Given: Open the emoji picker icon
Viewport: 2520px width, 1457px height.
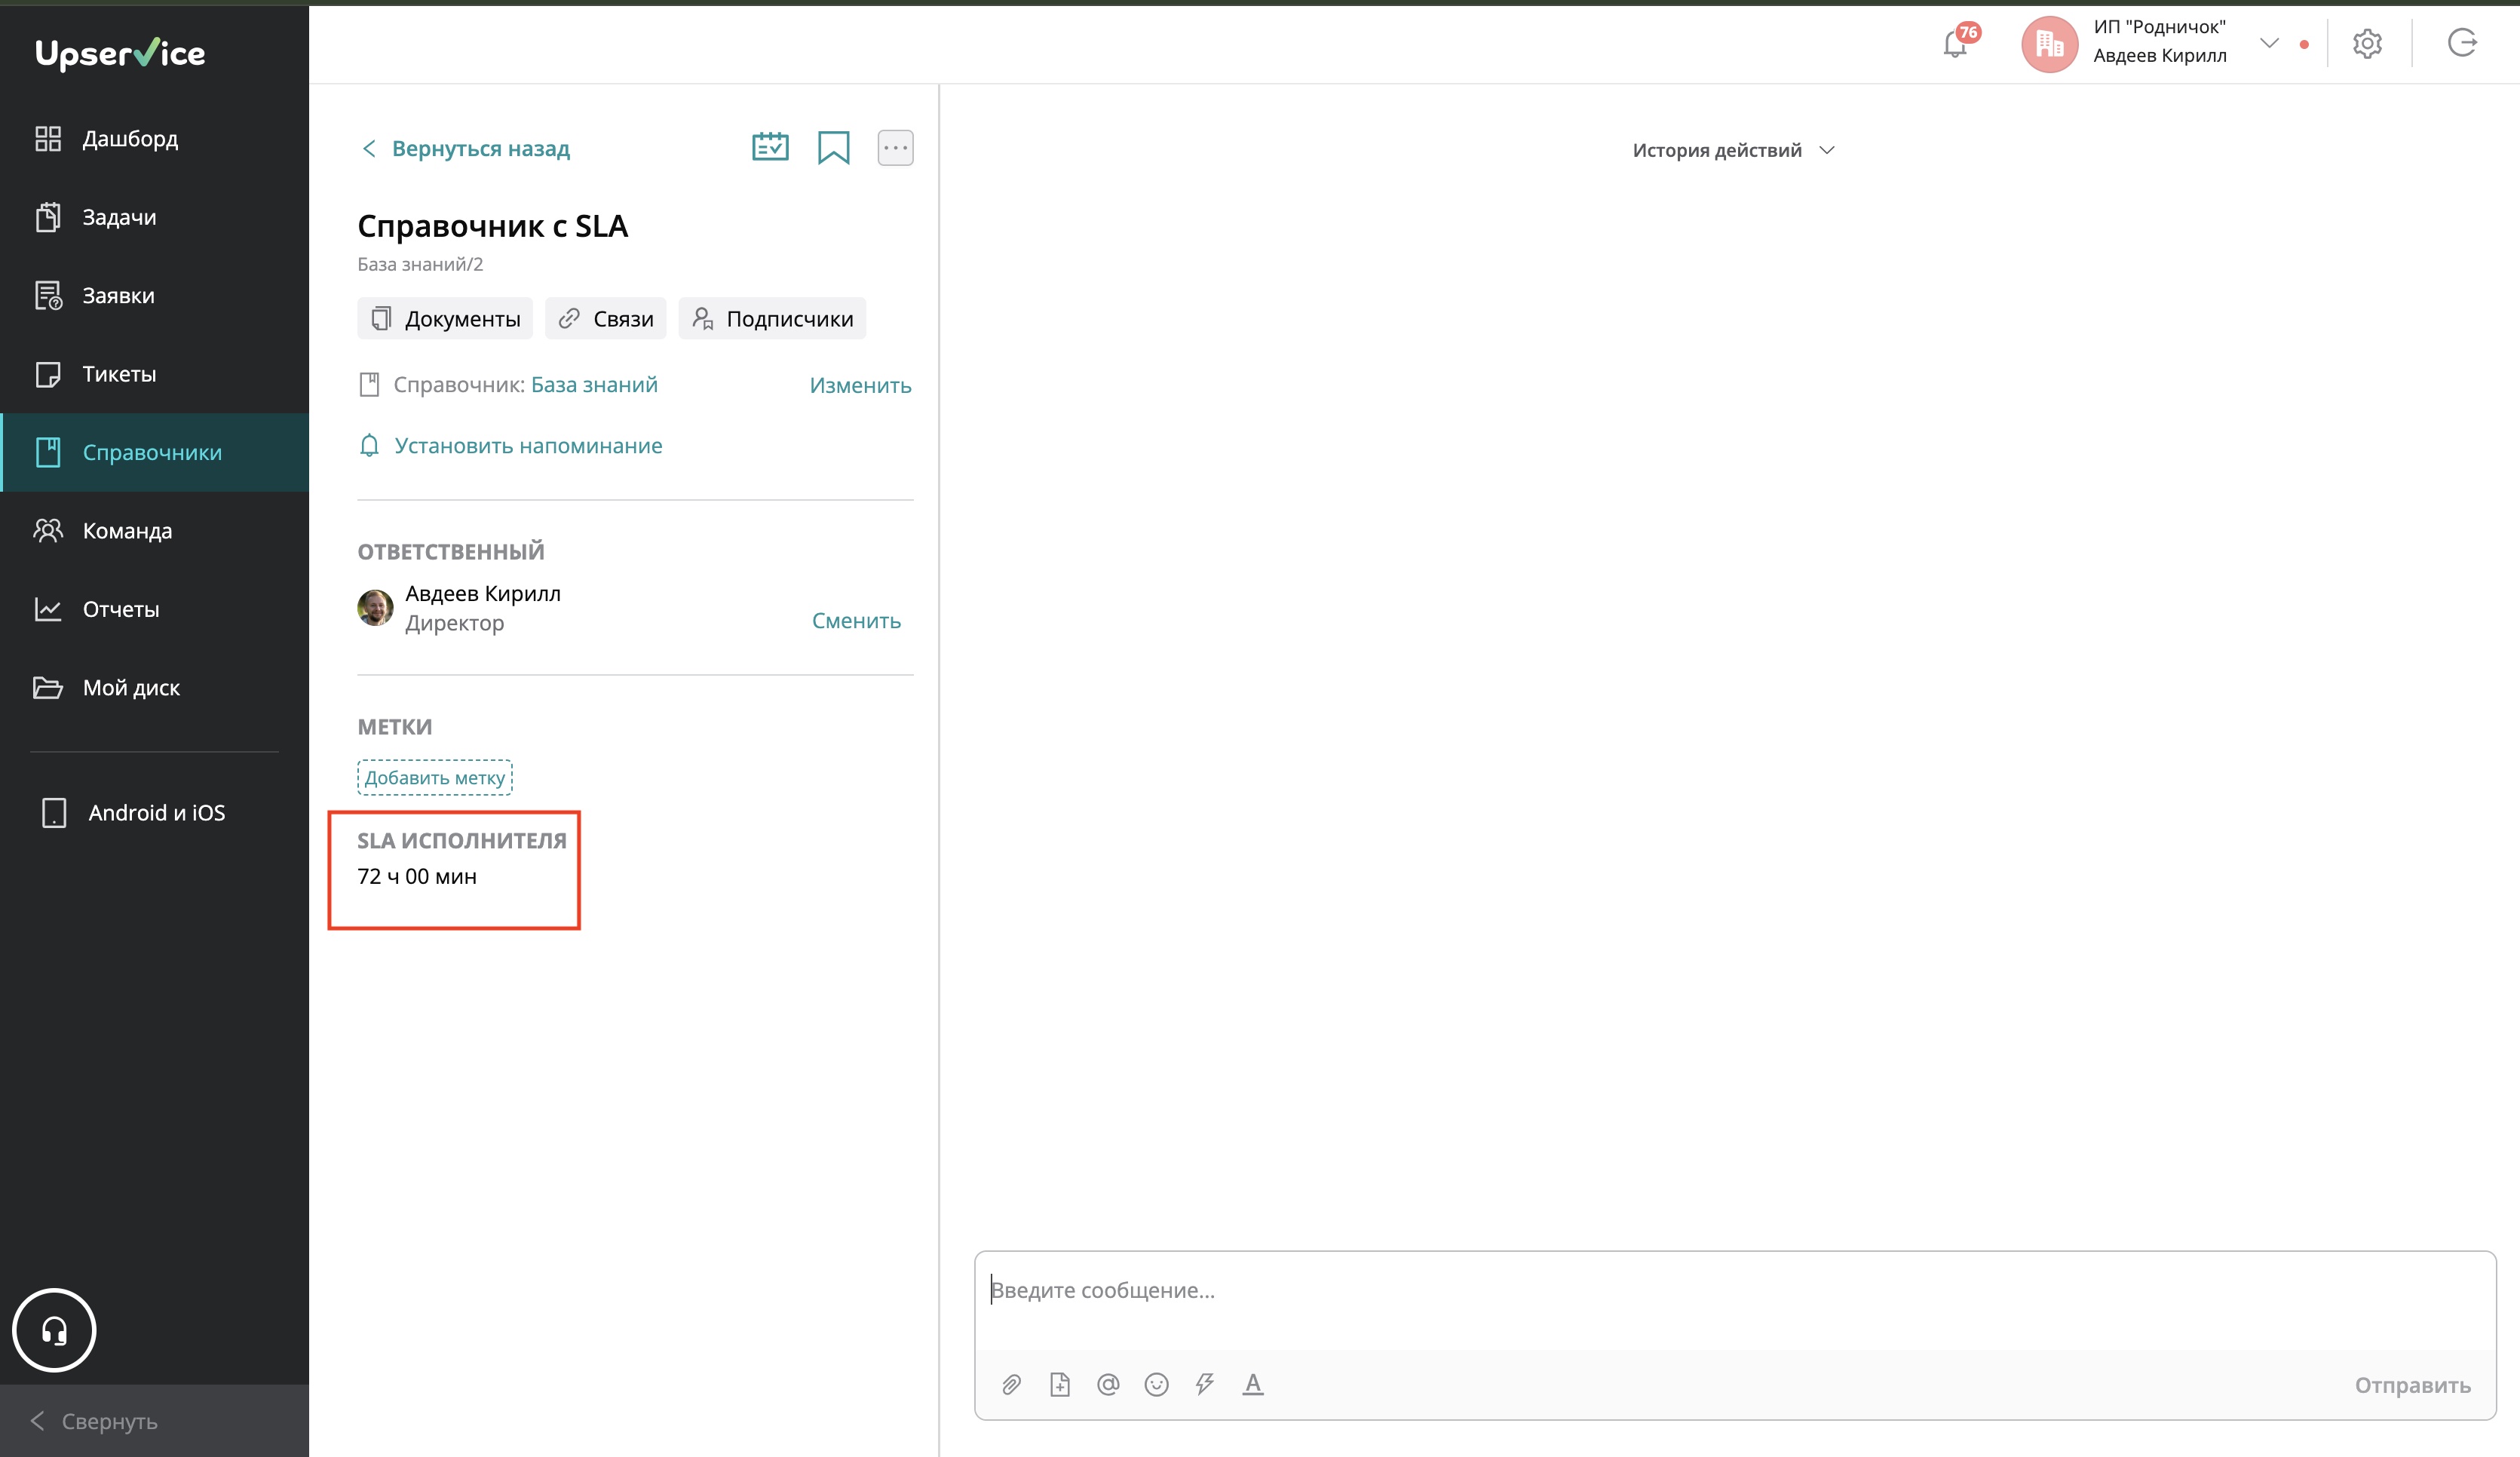Looking at the screenshot, I should 1156,1384.
